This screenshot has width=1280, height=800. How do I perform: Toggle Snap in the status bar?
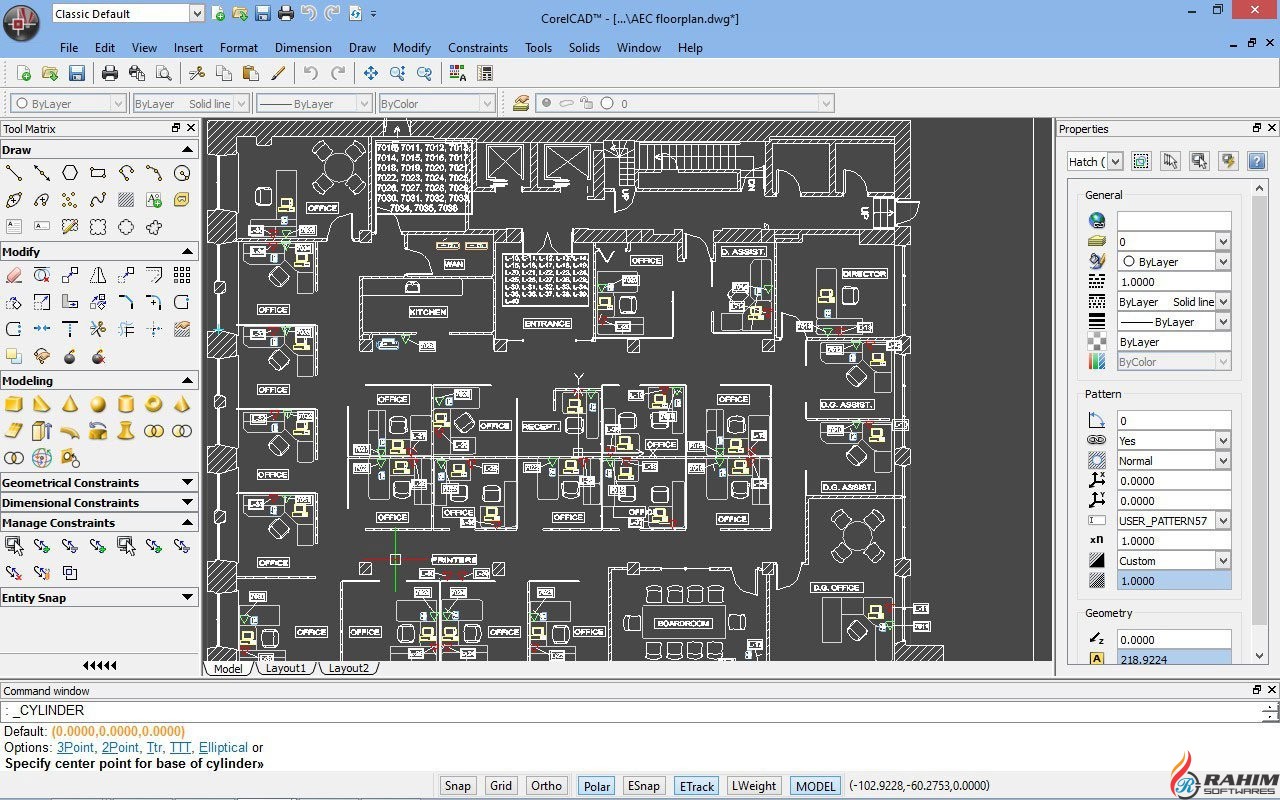pos(458,786)
